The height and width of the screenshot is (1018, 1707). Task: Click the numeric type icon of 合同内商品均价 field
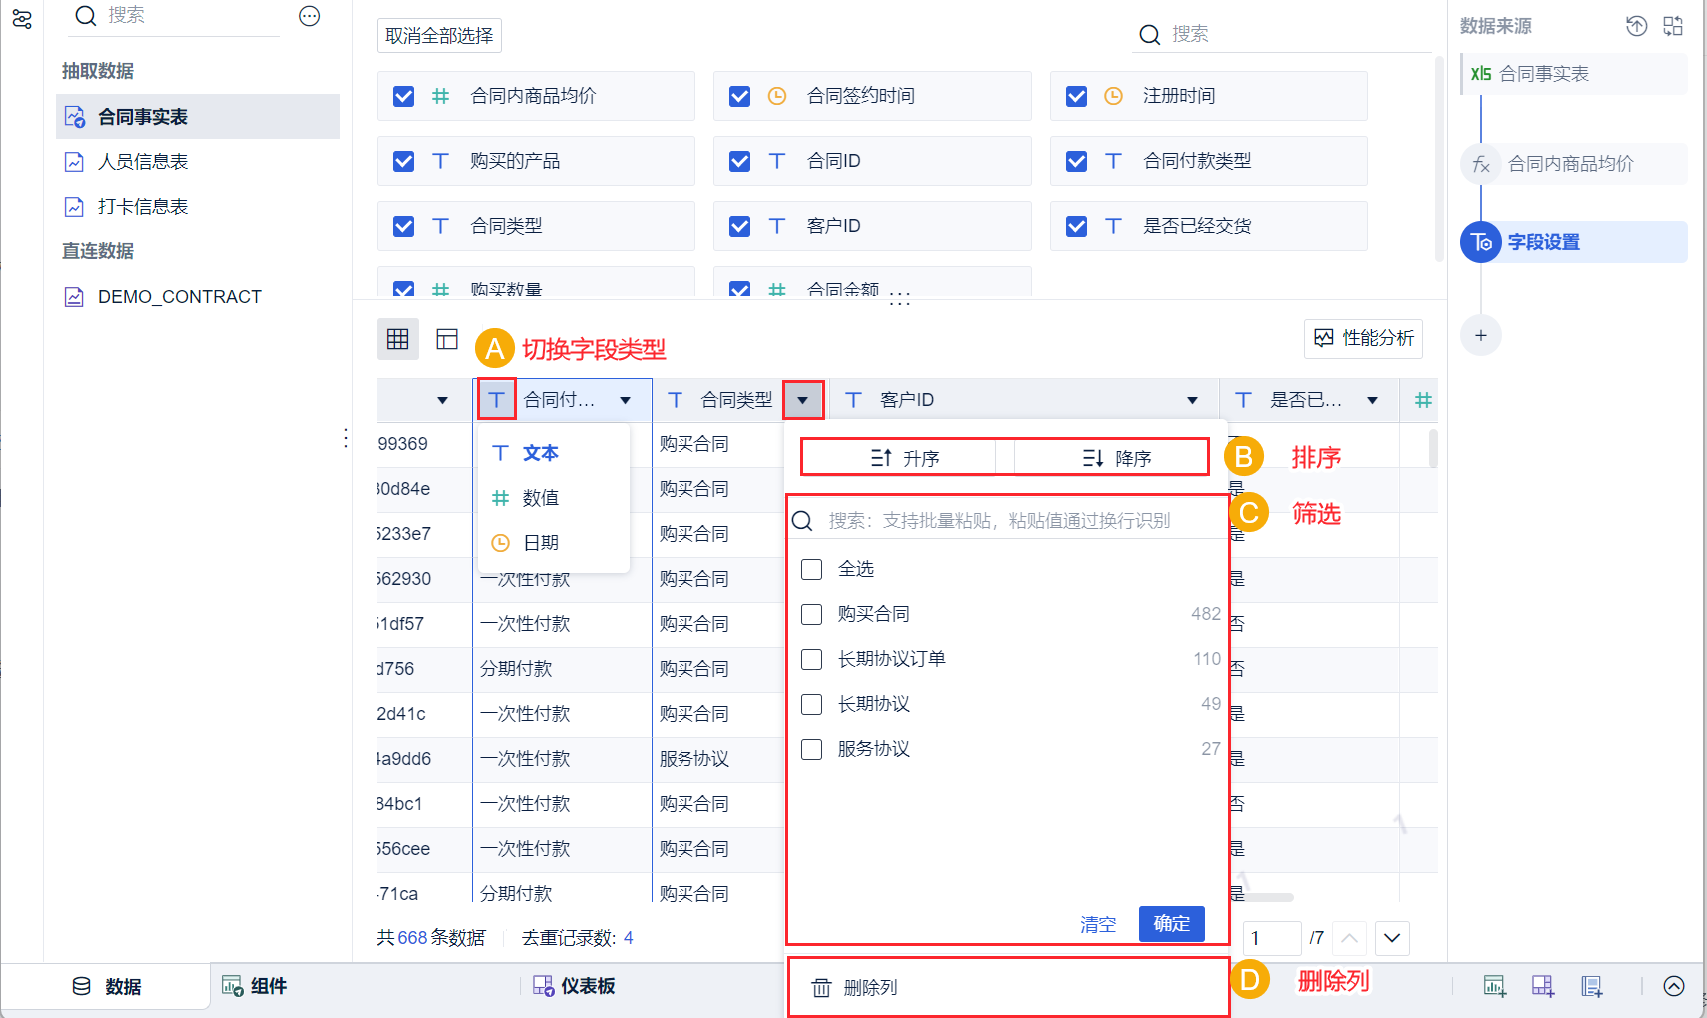click(x=440, y=96)
